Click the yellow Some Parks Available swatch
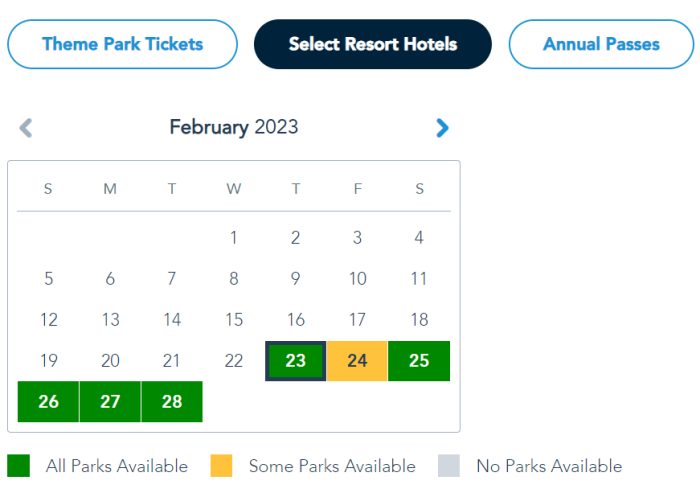The height and width of the screenshot is (493, 700). pos(221,466)
